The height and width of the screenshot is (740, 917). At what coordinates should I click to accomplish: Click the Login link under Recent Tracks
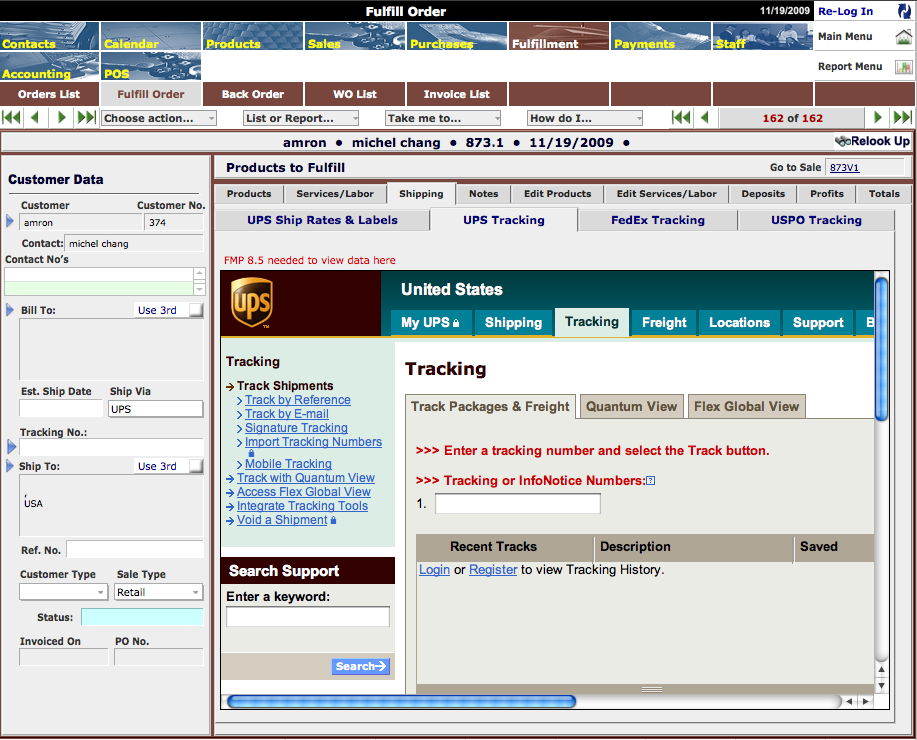coord(435,570)
